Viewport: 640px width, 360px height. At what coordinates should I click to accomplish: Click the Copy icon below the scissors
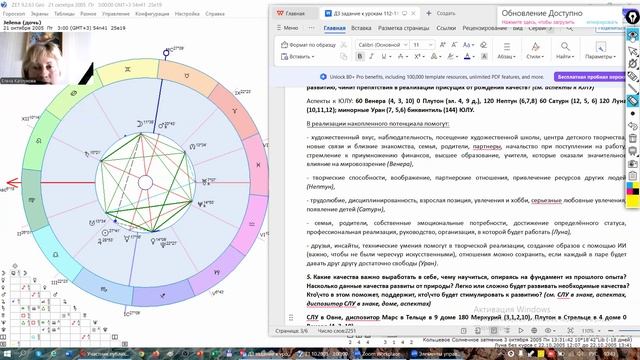[344, 56]
